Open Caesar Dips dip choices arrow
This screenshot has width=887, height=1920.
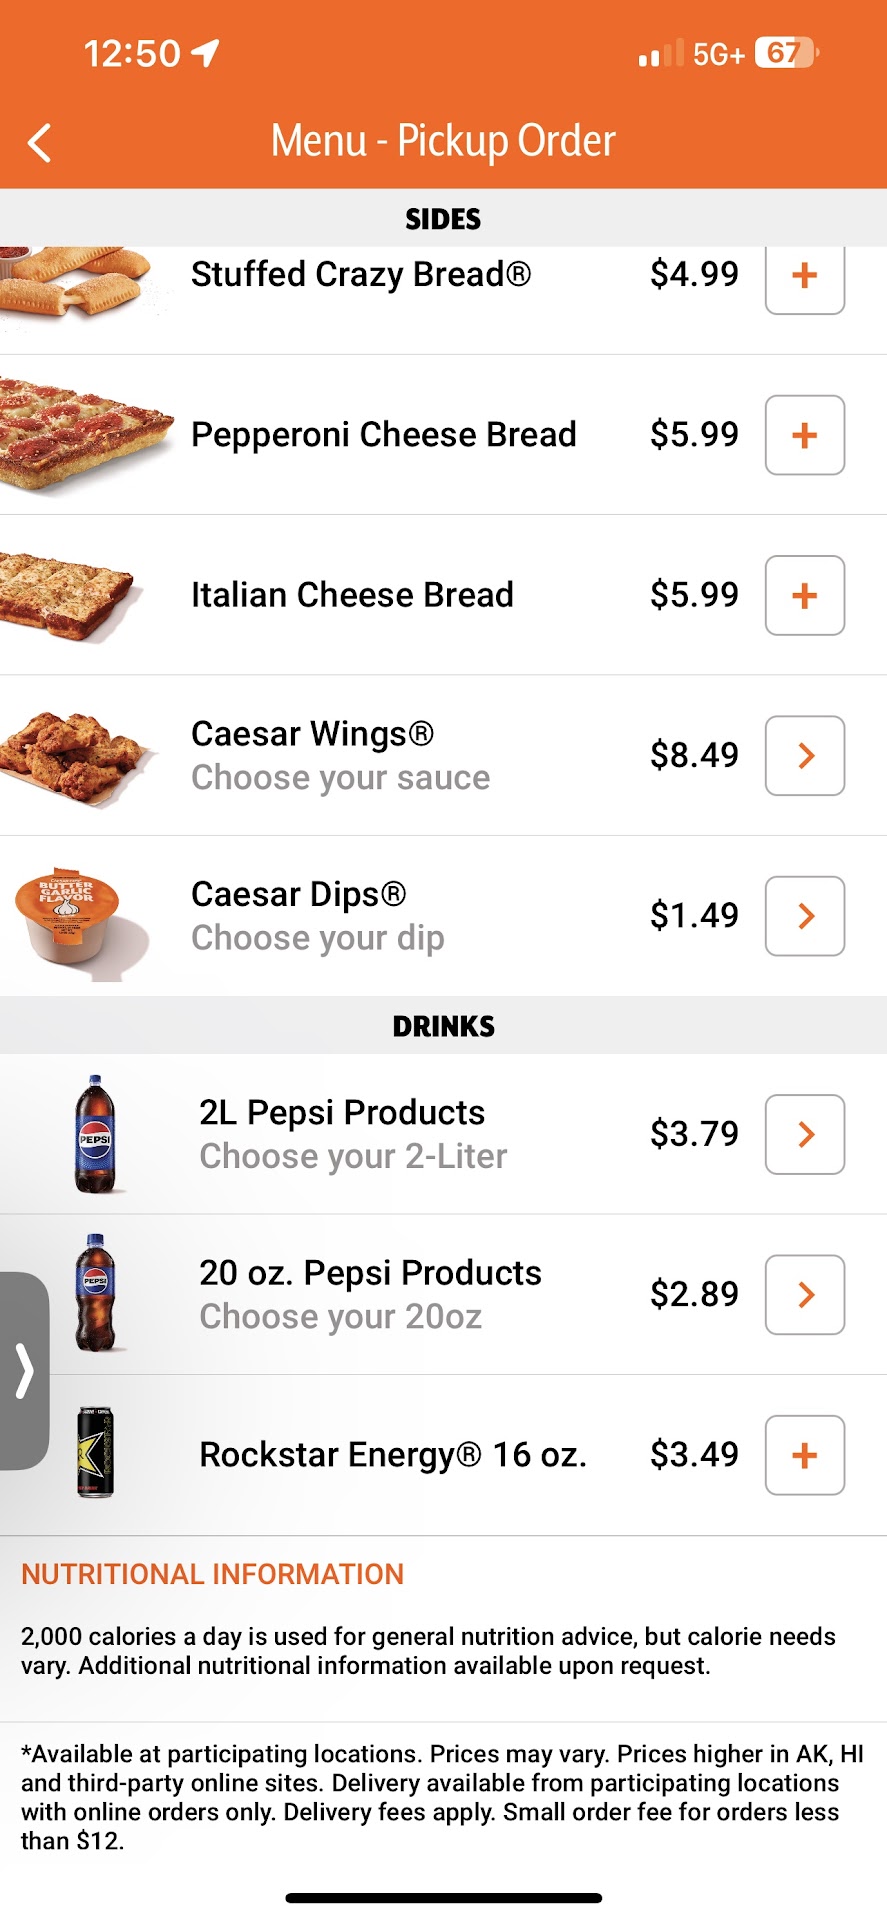pos(804,916)
